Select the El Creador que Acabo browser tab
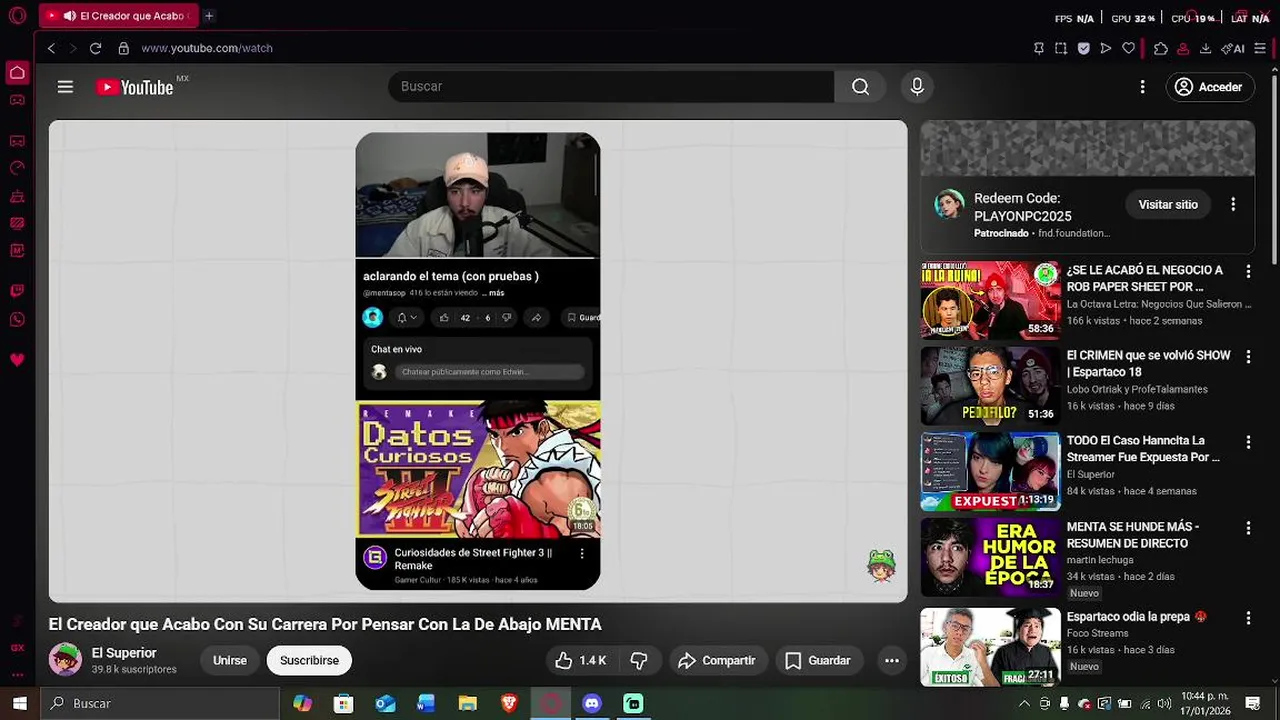 (119, 16)
